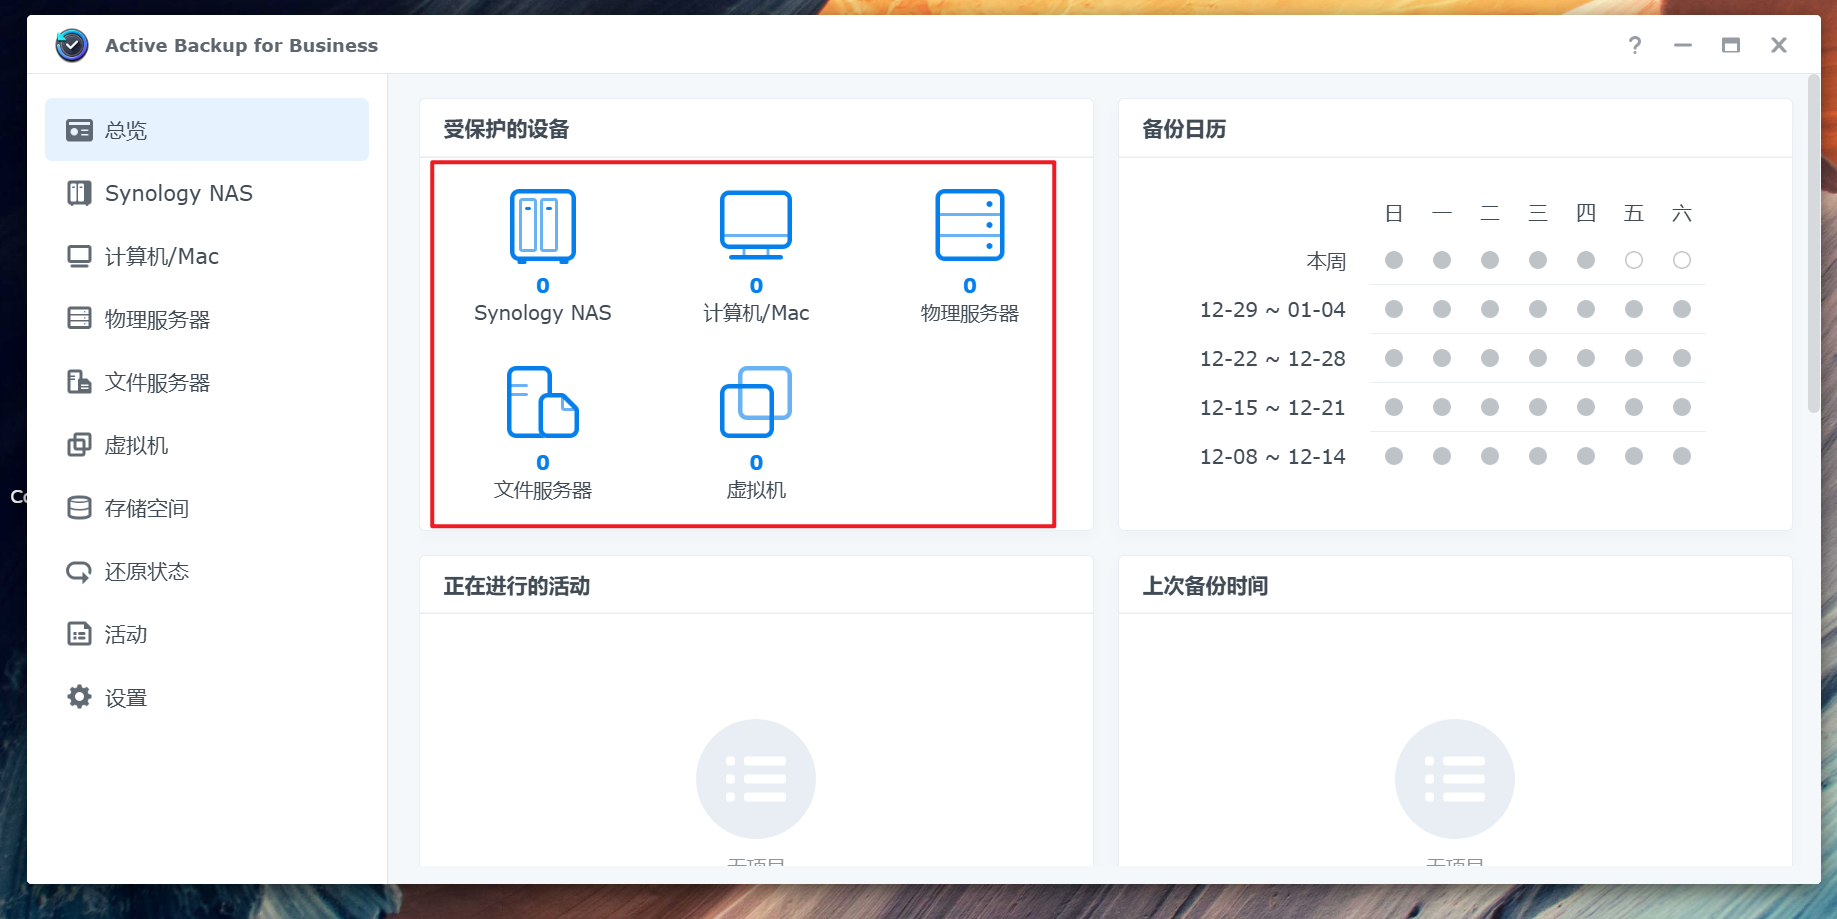
Task: Click the vertical scrollbar of the main panel
Action: pyautogui.click(x=1814, y=243)
